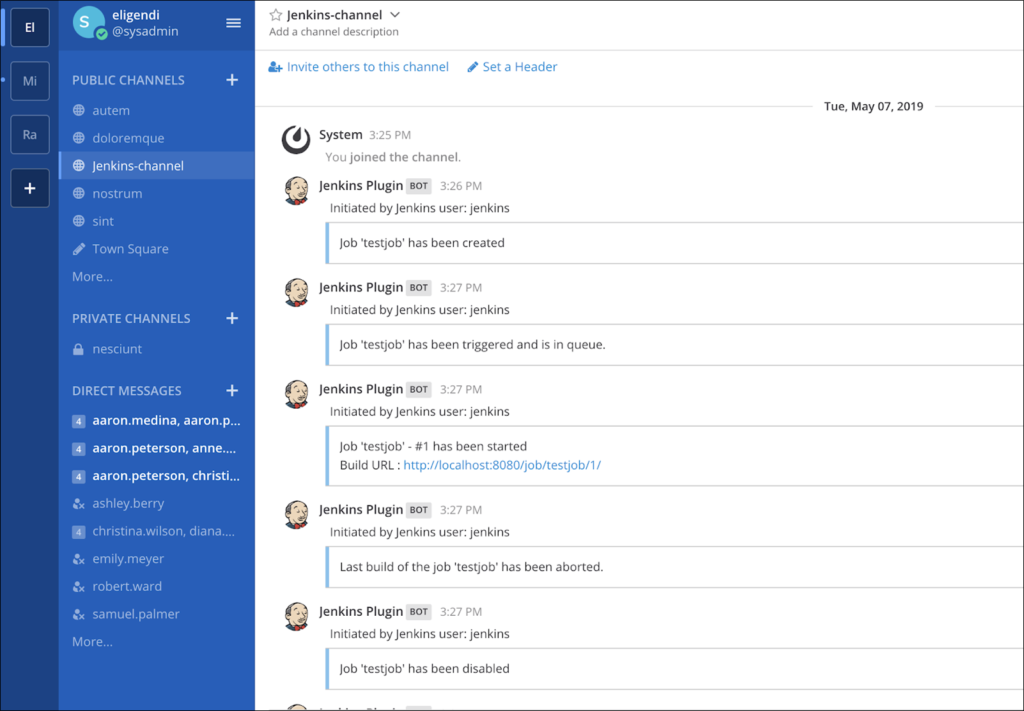Open the doloremque channel

157,138
